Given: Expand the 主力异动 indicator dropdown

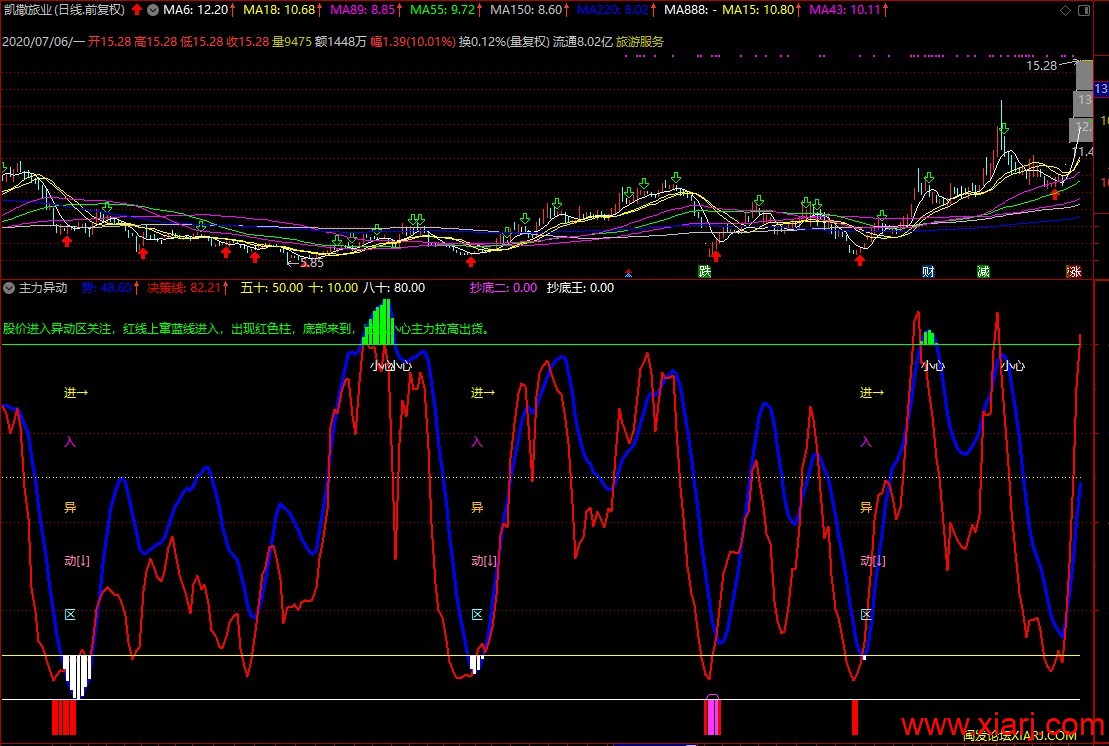Looking at the screenshot, I should [x=8, y=288].
